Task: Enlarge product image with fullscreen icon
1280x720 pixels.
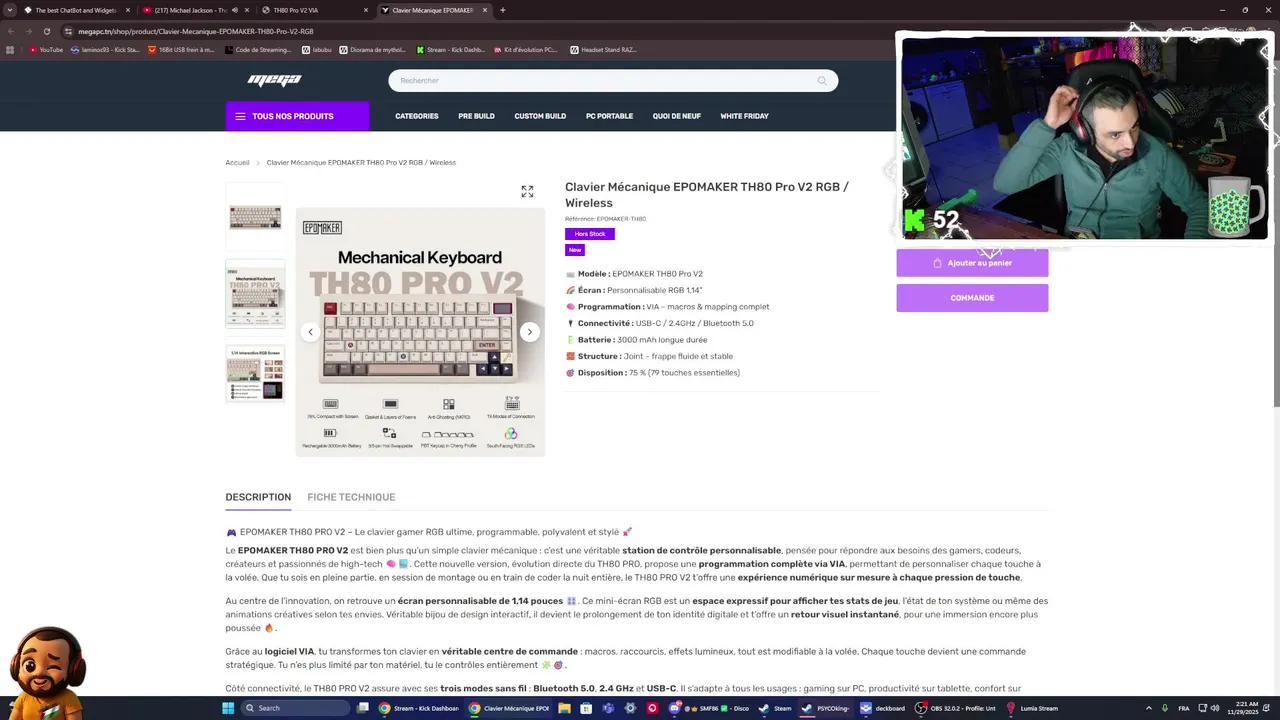Action: (527, 191)
